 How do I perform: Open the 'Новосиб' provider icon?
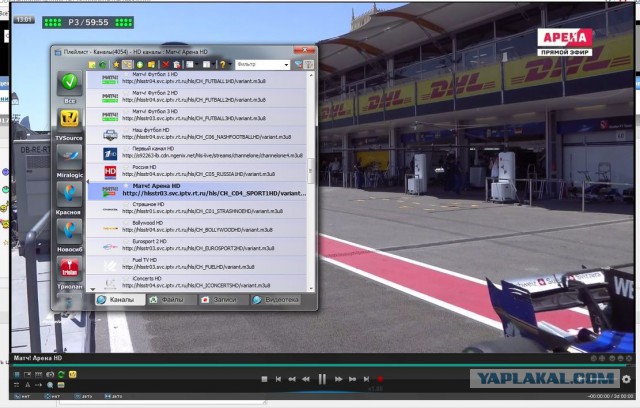[x=69, y=231]
